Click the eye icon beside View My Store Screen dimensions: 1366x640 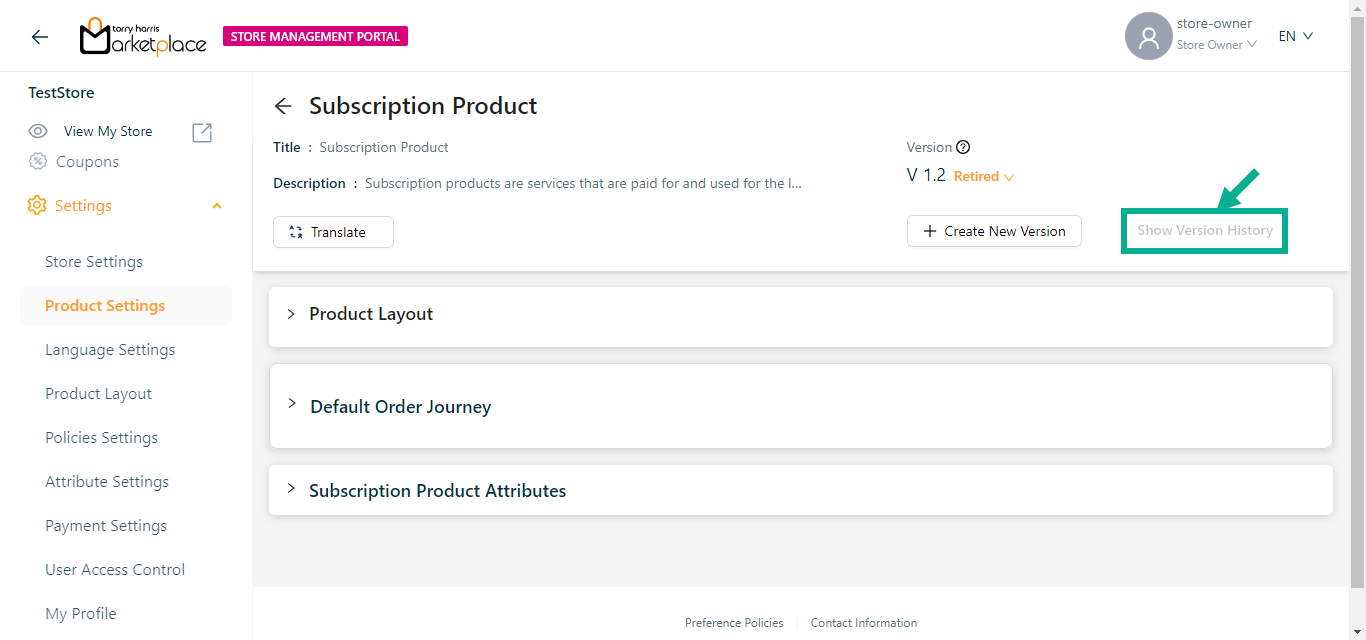coord(38,131)
